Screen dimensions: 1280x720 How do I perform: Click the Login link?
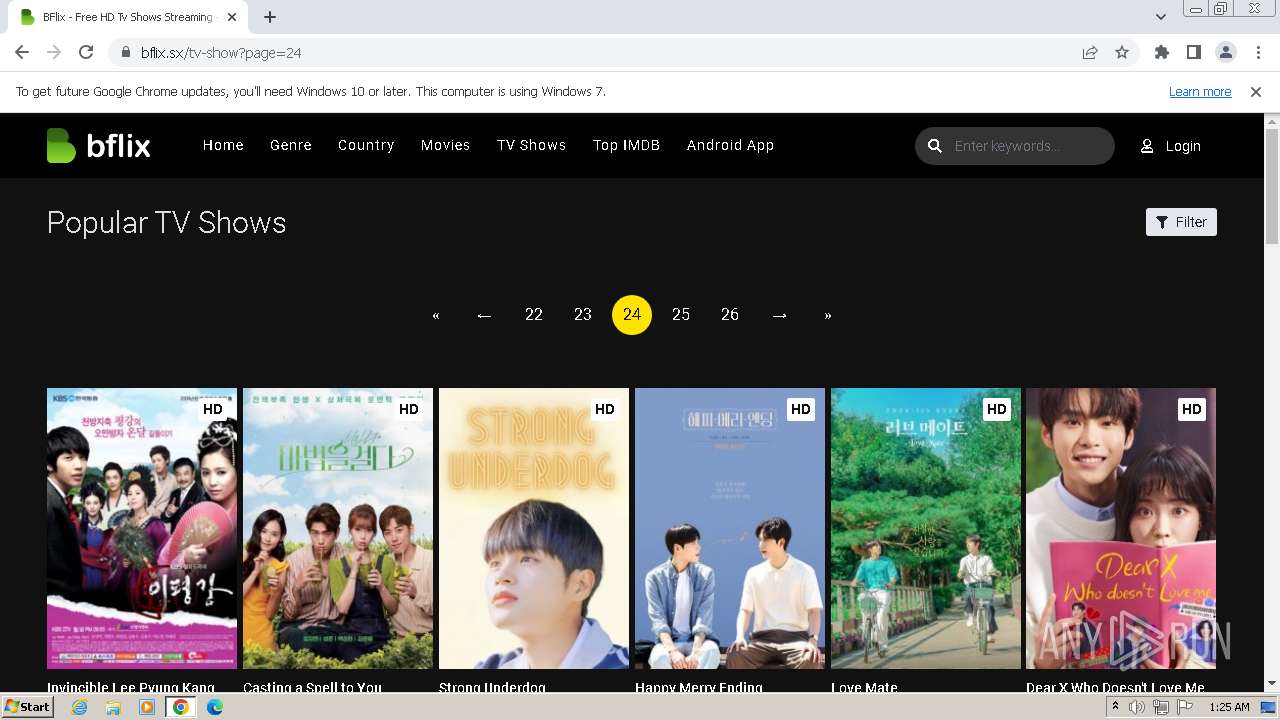click(x=1183, y=146)
